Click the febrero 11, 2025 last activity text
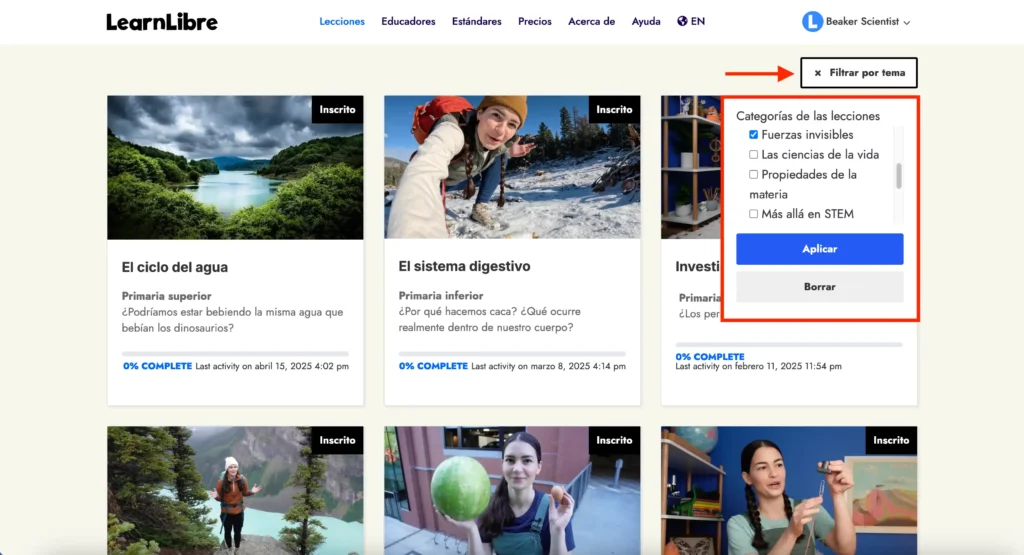Viewport: 1024px width, 555px height. coord(758,366)
